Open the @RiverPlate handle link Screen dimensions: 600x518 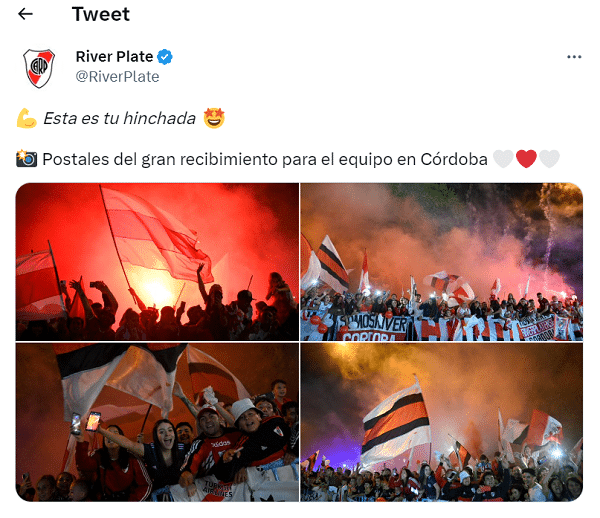click(x=117, y=77)
